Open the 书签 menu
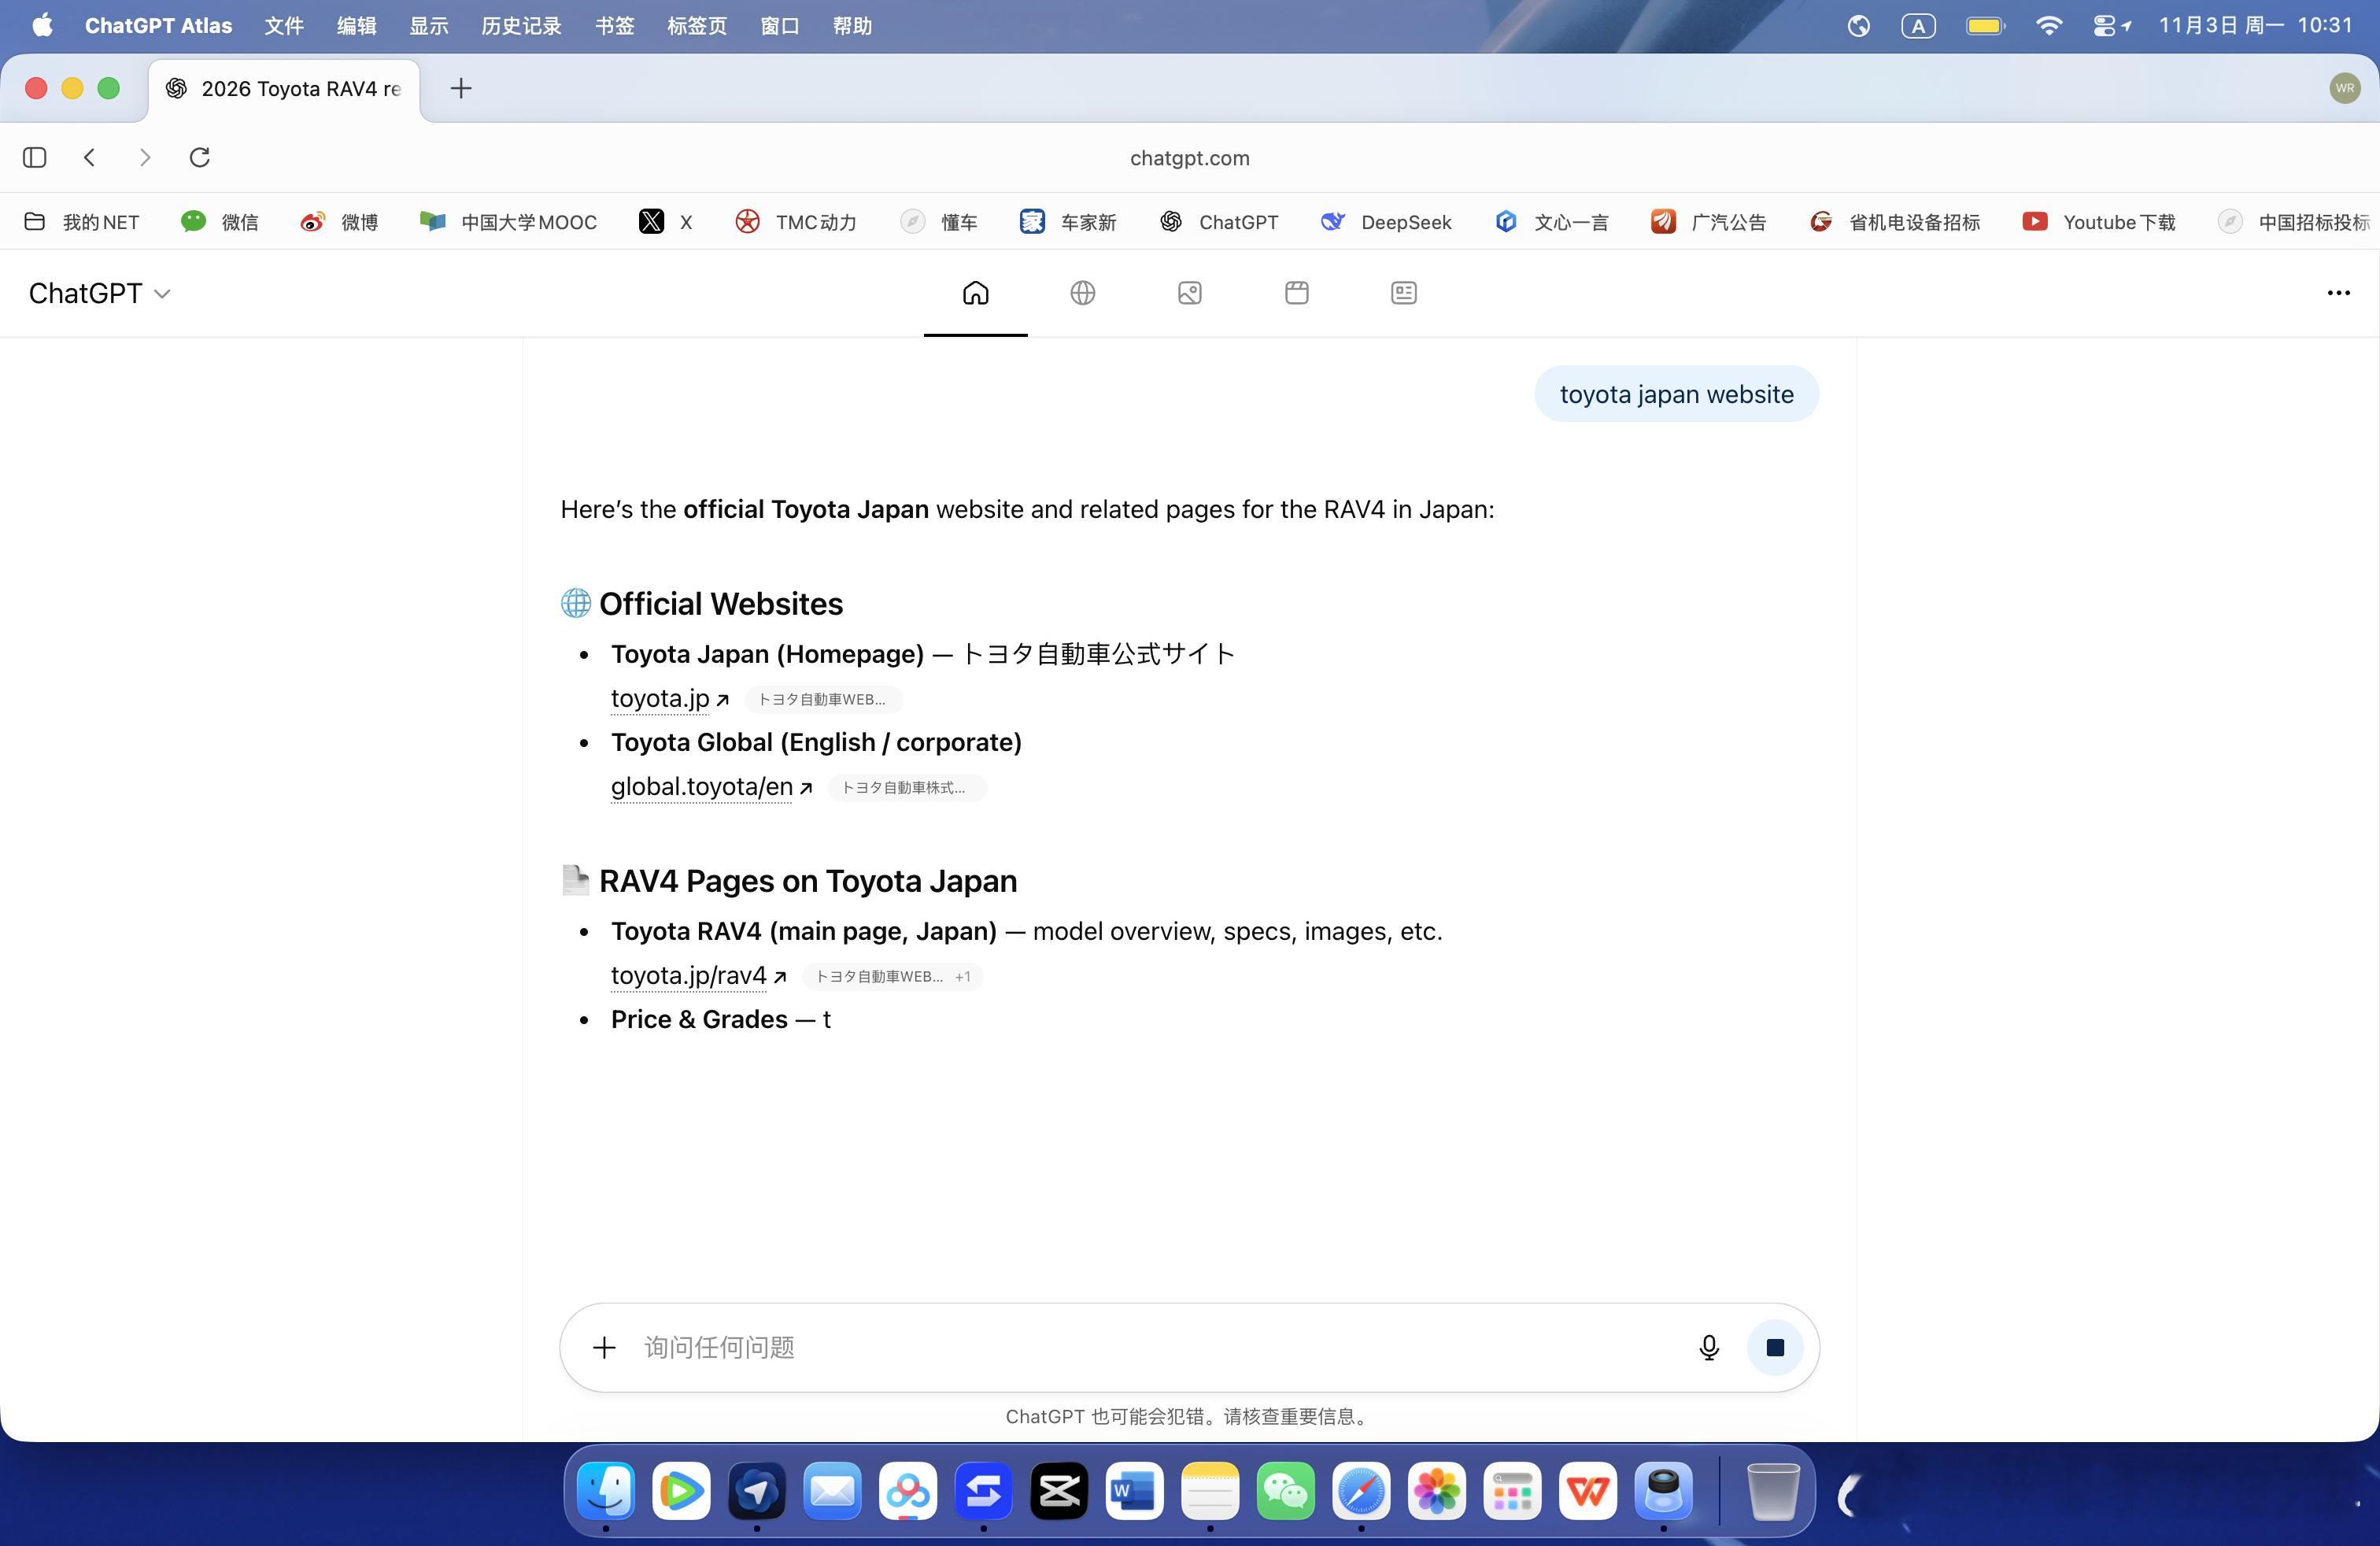 click(x=614, y=26)
